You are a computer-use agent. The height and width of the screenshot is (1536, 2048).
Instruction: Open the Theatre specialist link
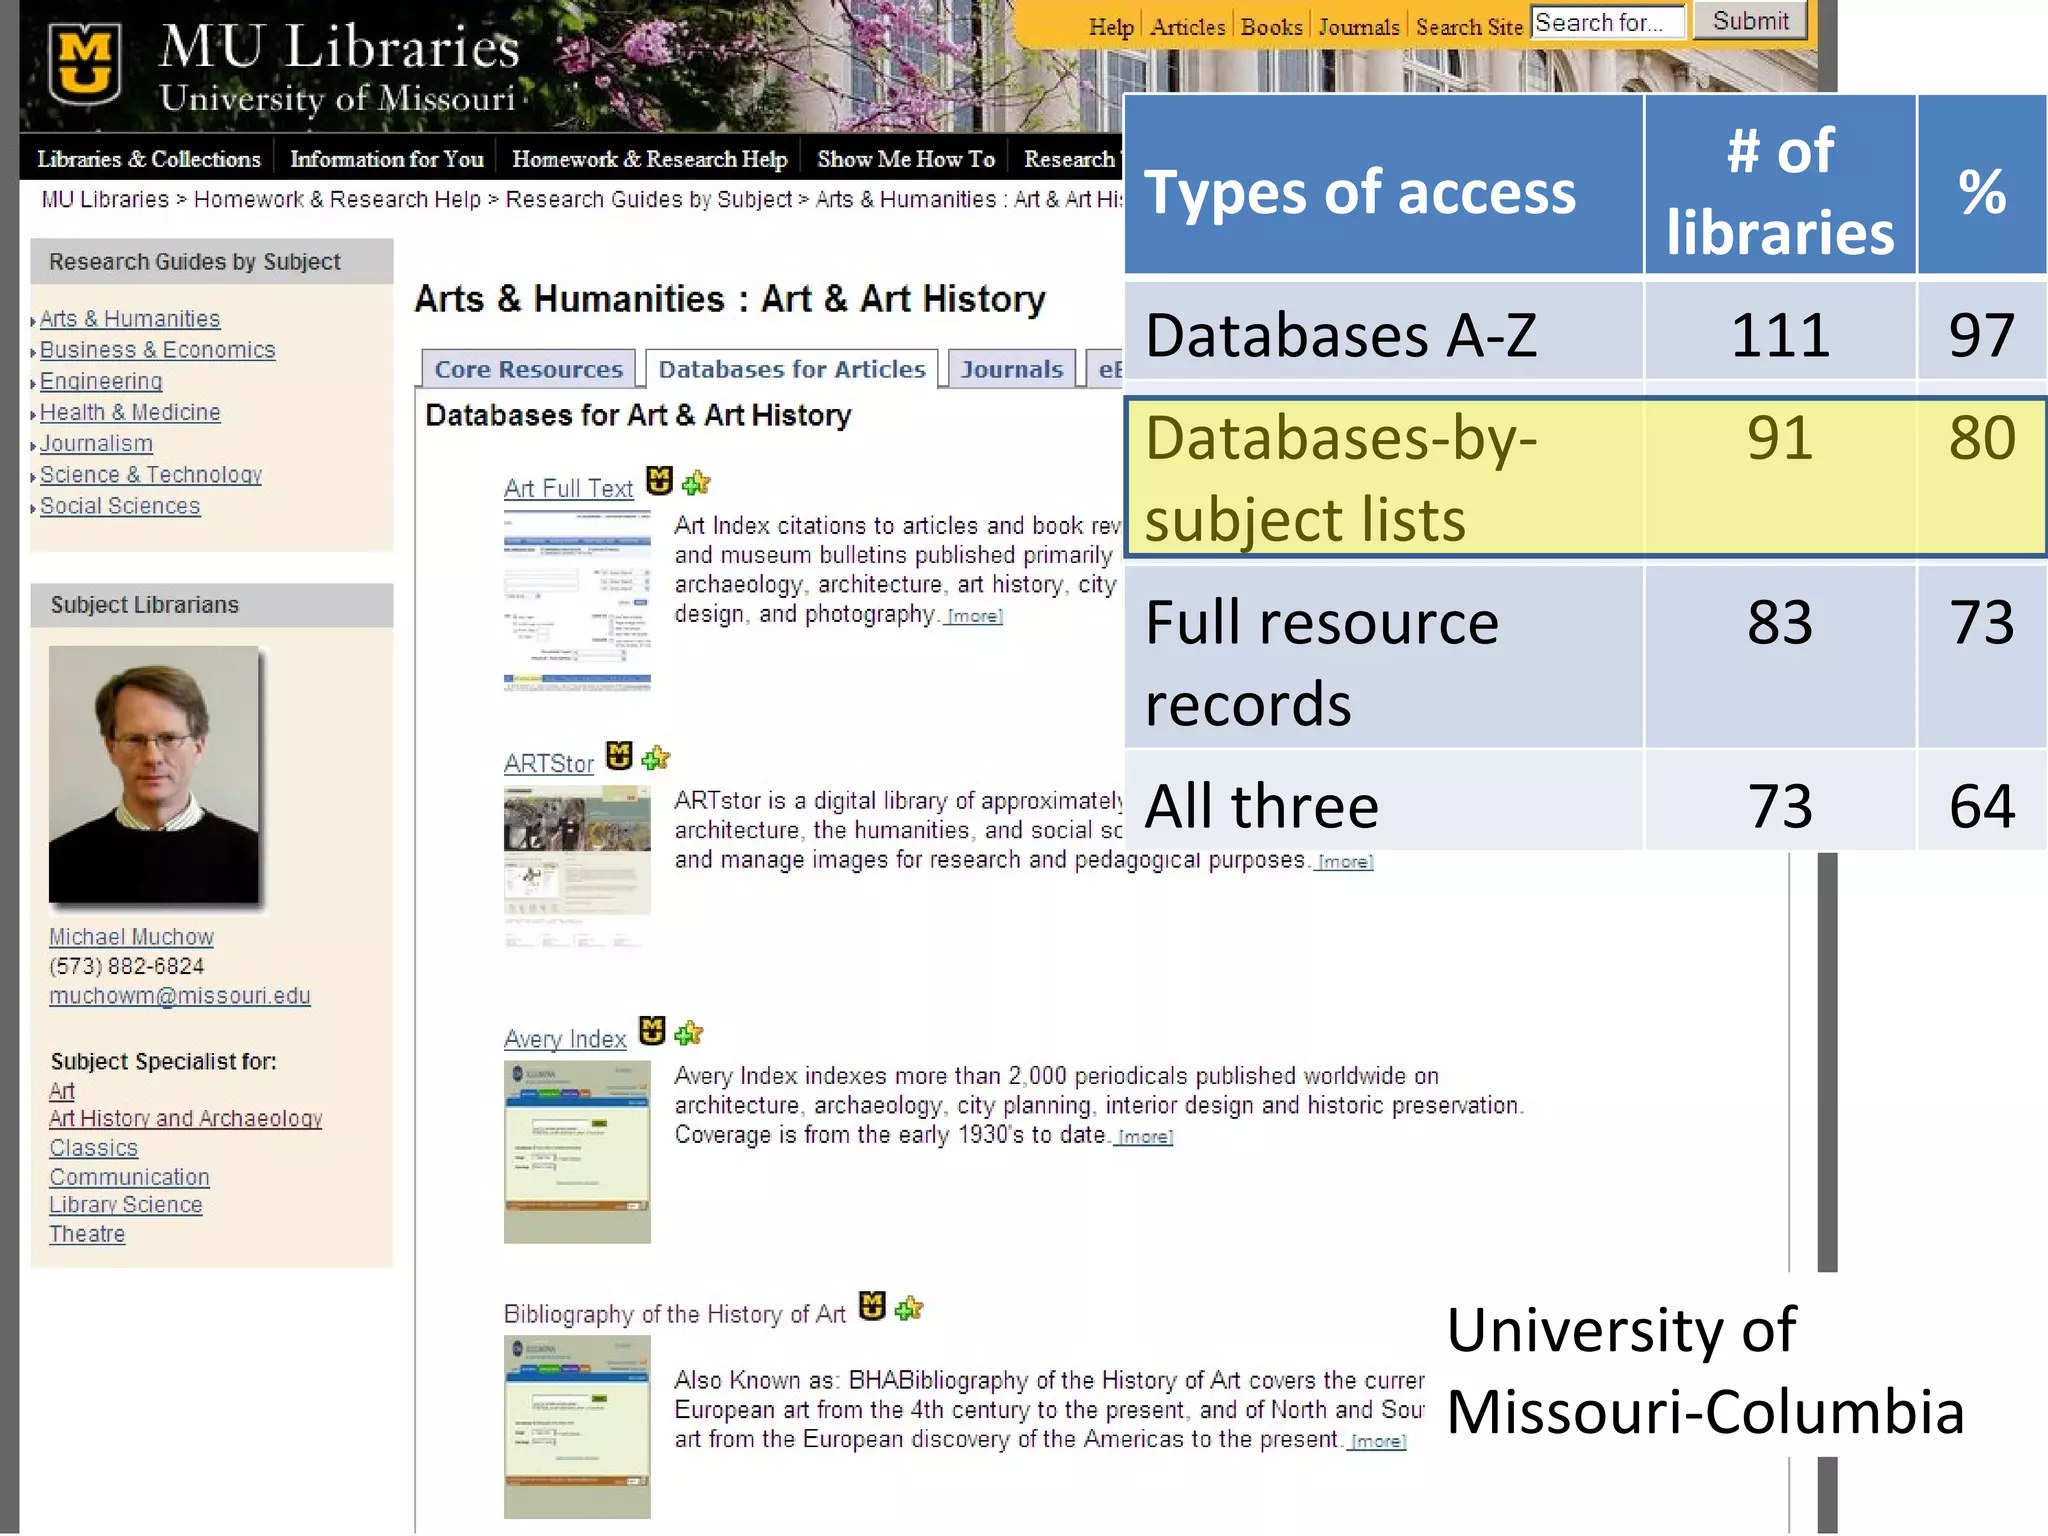point(88,1234)
